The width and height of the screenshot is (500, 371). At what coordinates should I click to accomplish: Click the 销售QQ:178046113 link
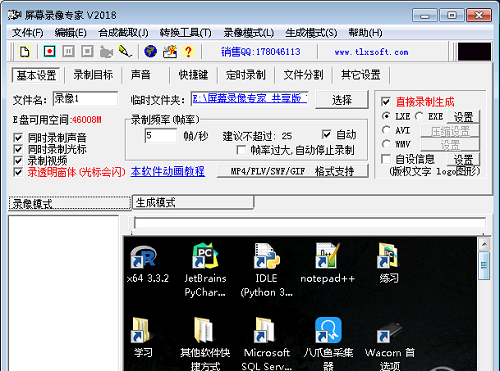coord(261,52)
